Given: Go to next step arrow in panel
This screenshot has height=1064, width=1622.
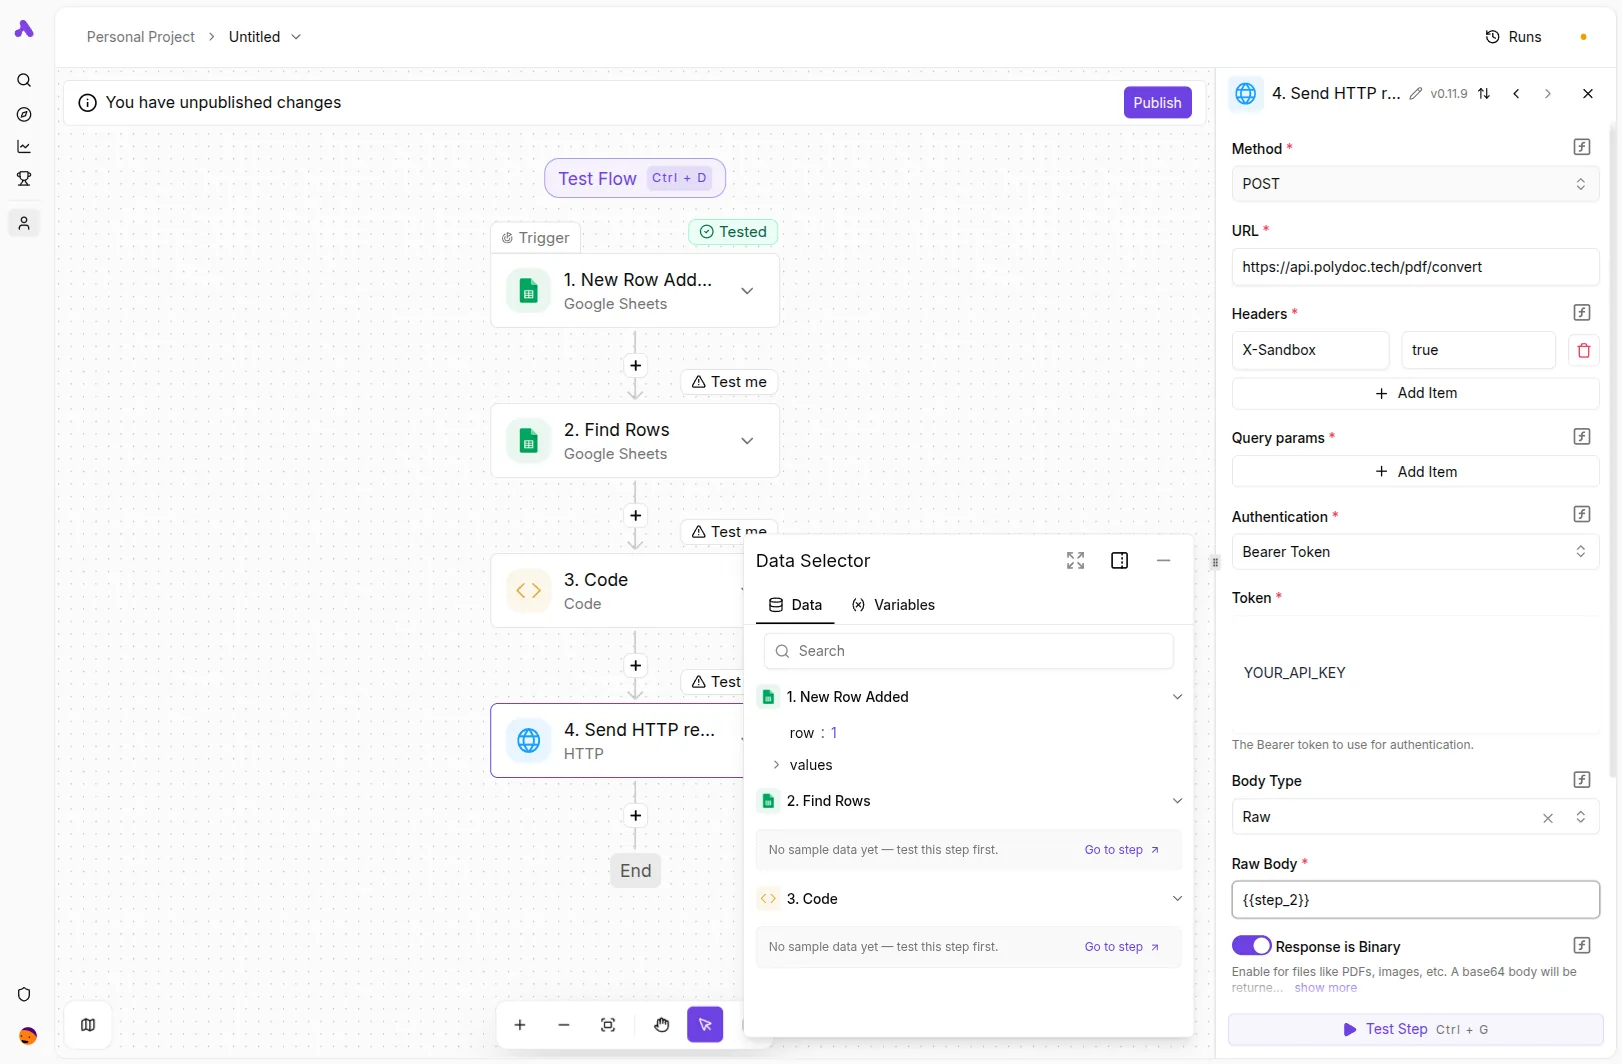Looking at the screenshot, I should pos(1548,94).
